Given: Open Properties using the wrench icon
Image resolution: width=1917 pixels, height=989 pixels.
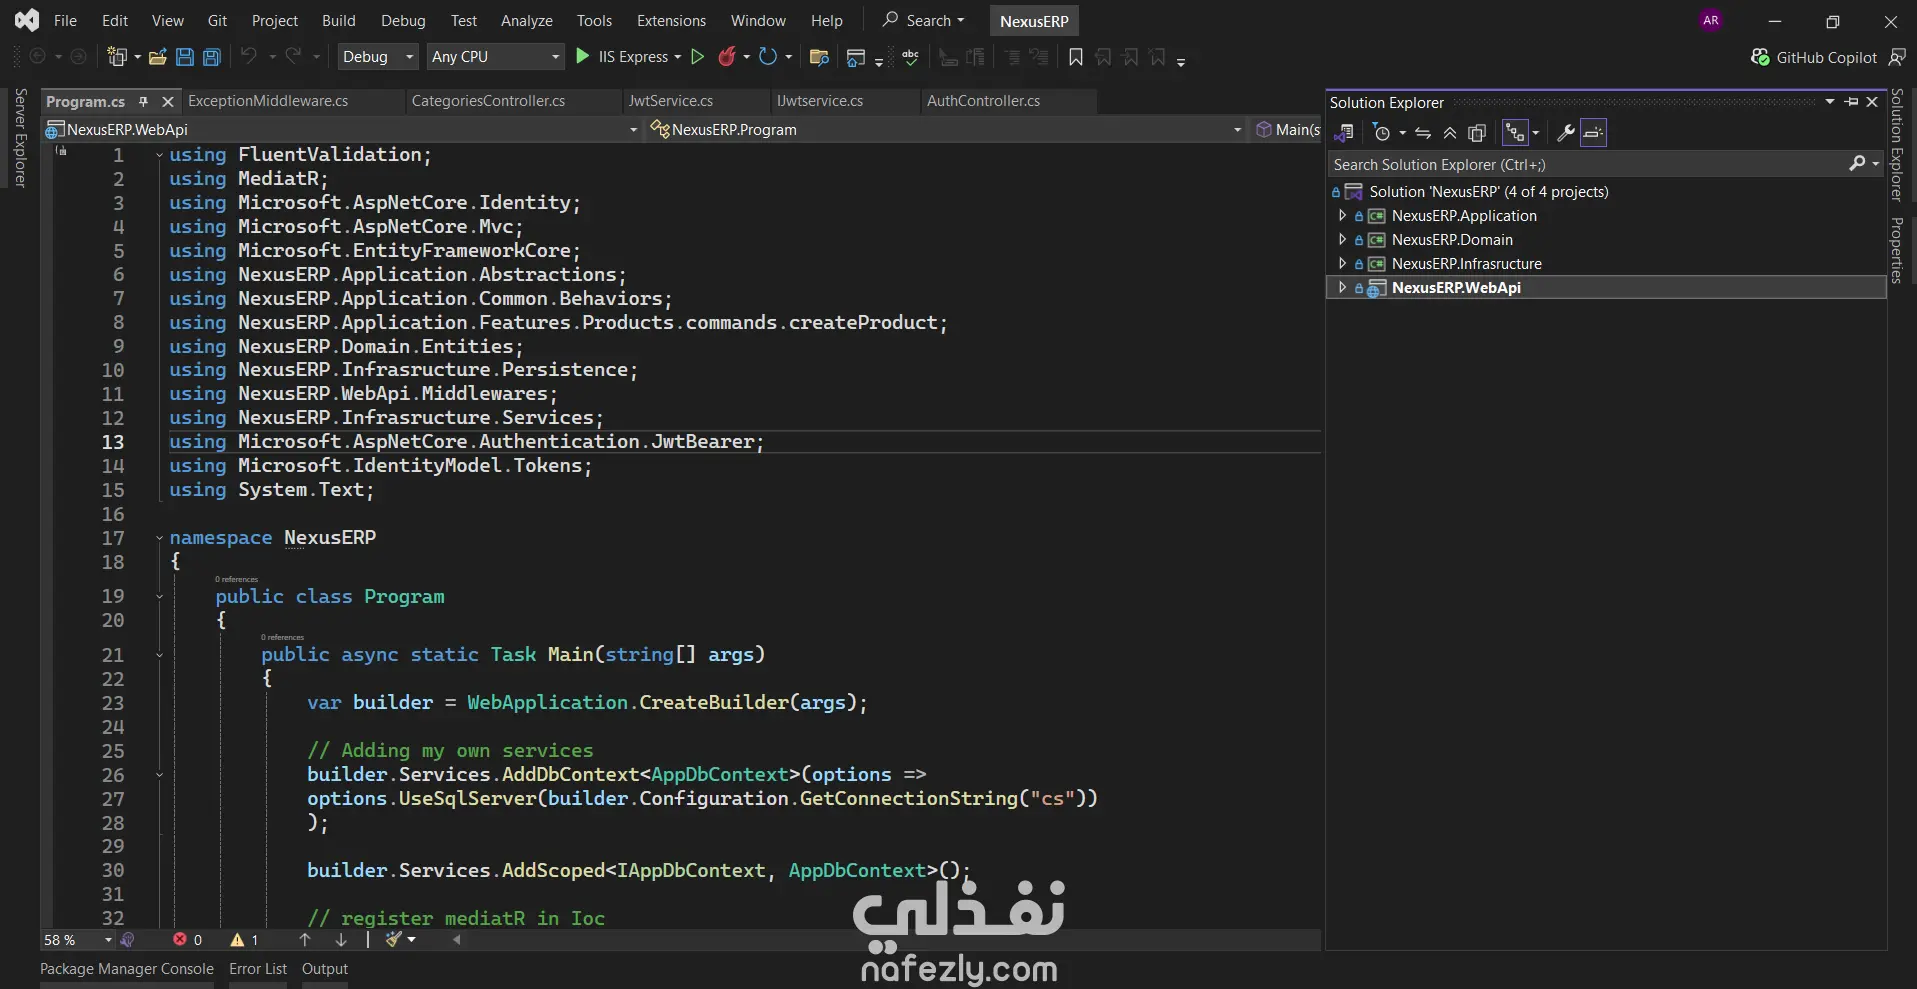Looking at the screenshot, I should point(1566,133).
